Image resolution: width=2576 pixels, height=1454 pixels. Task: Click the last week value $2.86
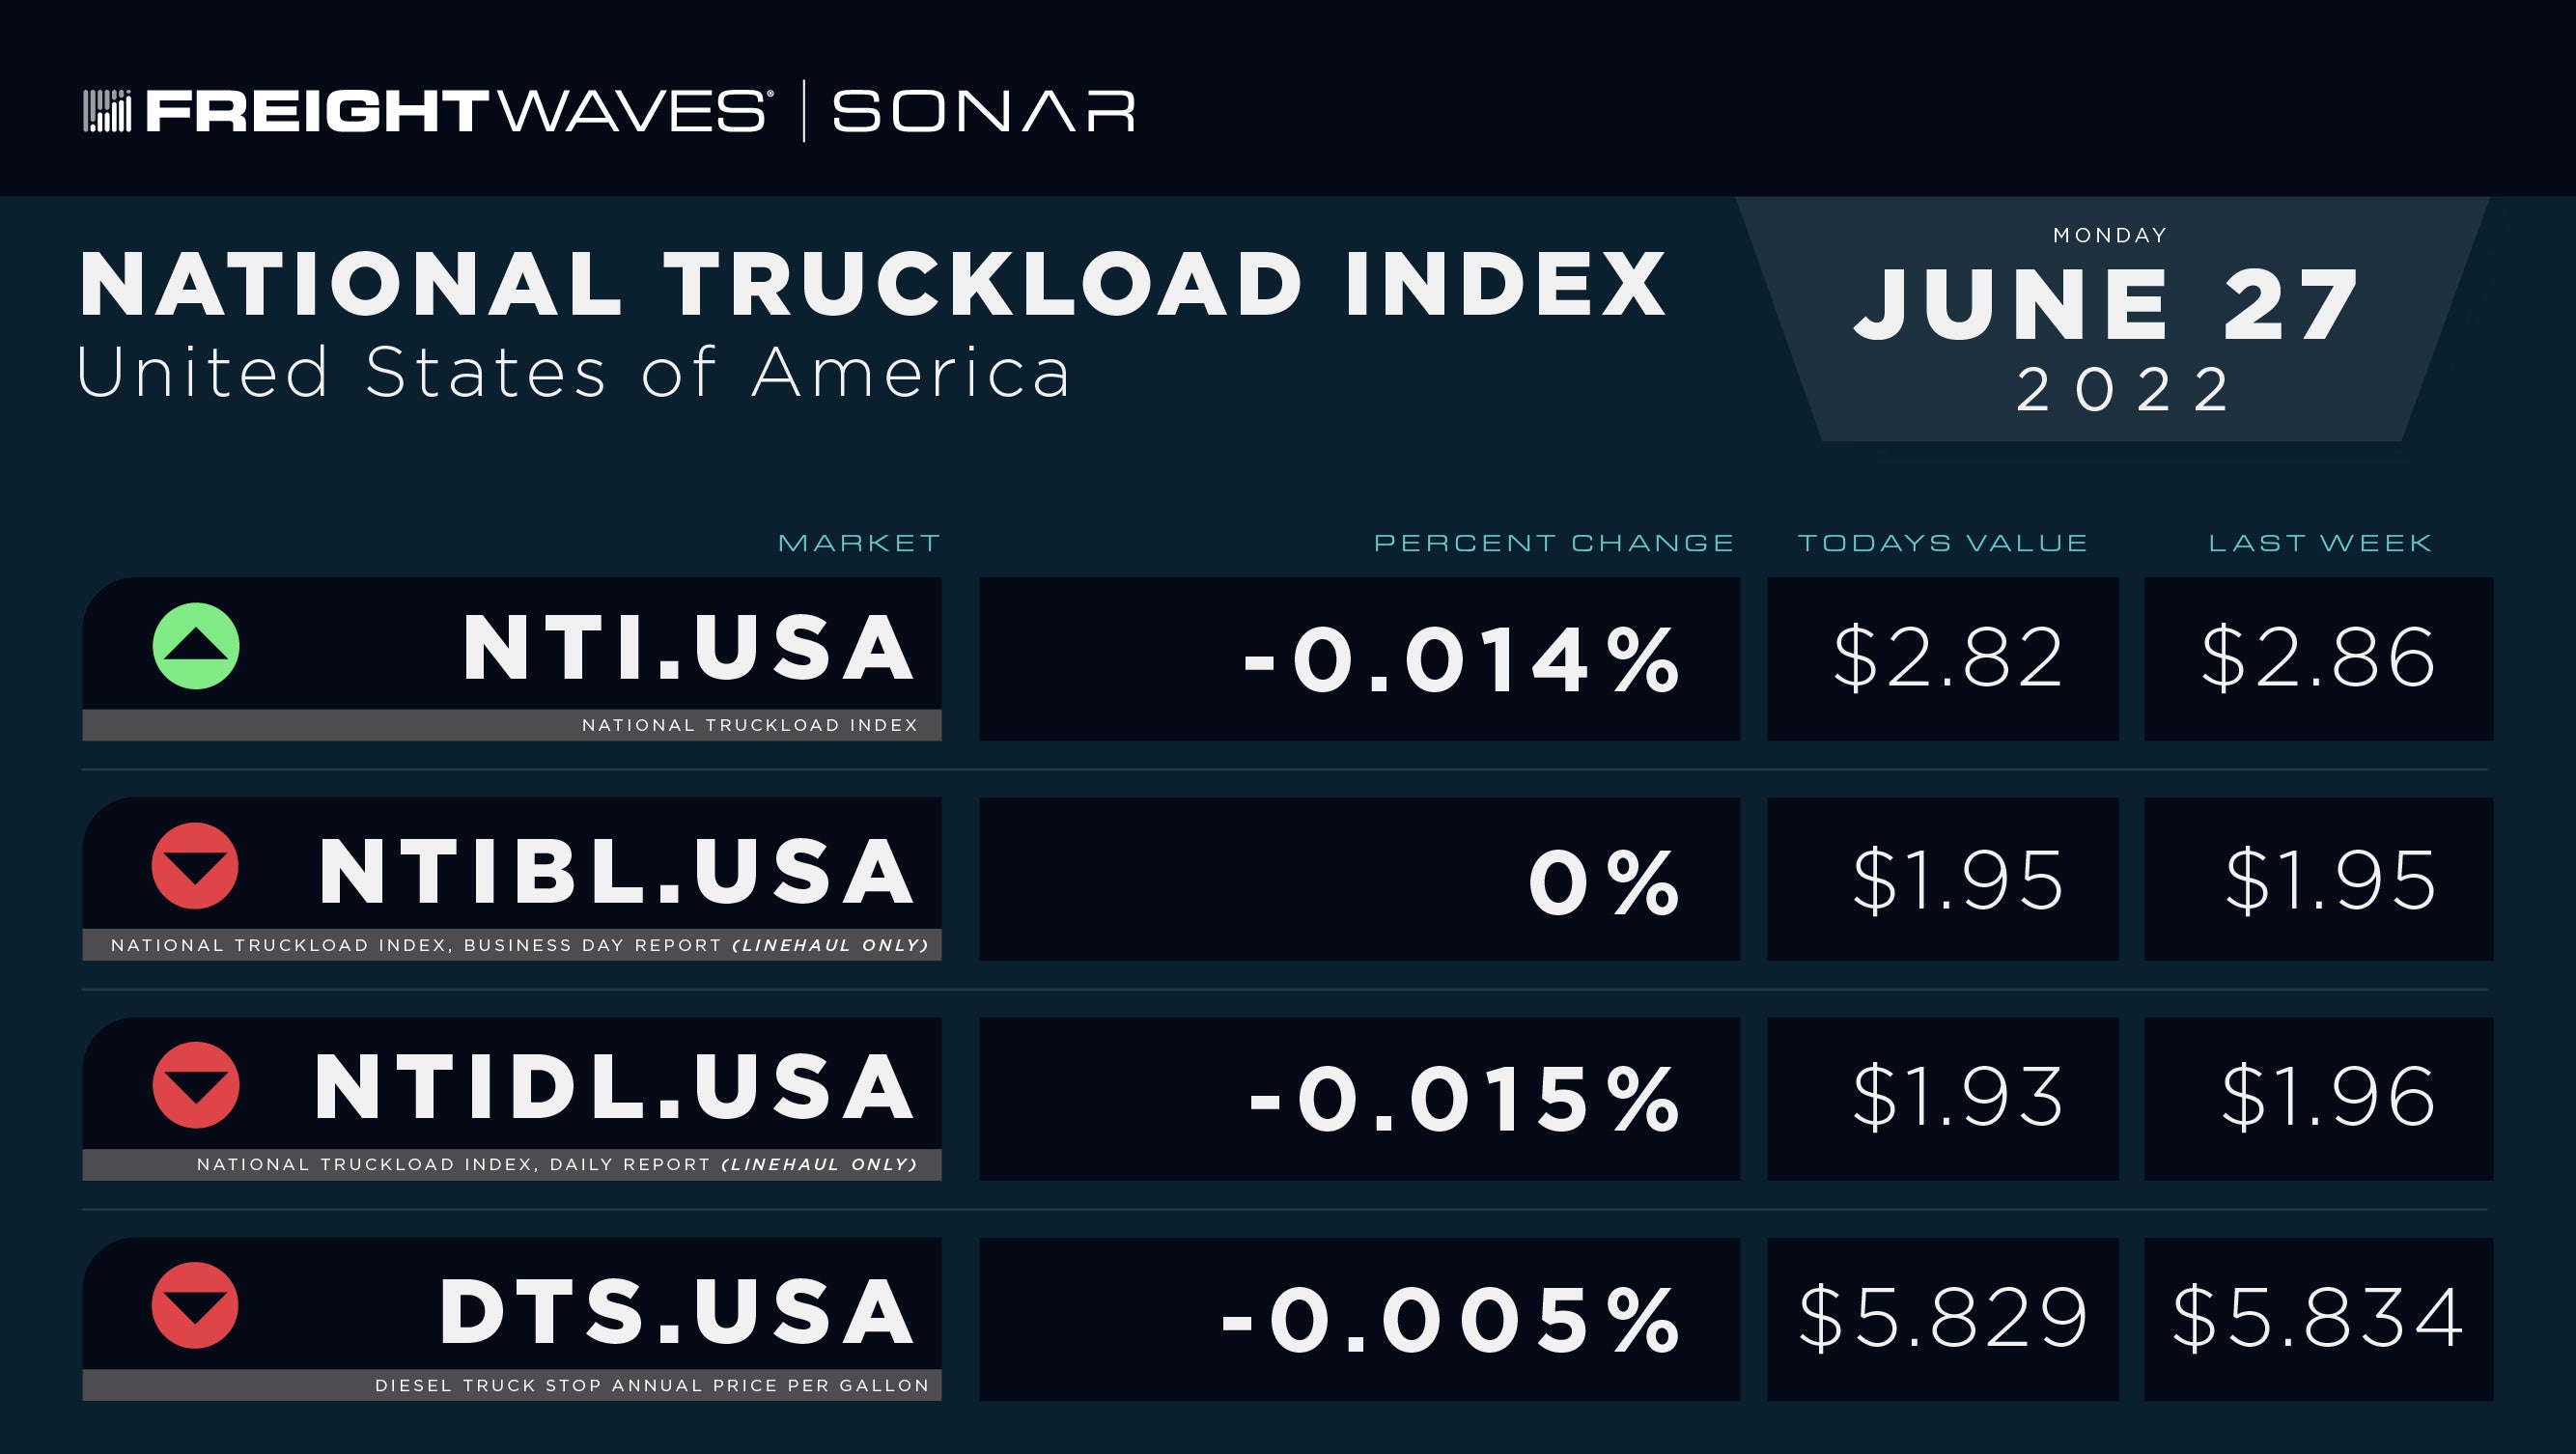tap(2318, 659)
